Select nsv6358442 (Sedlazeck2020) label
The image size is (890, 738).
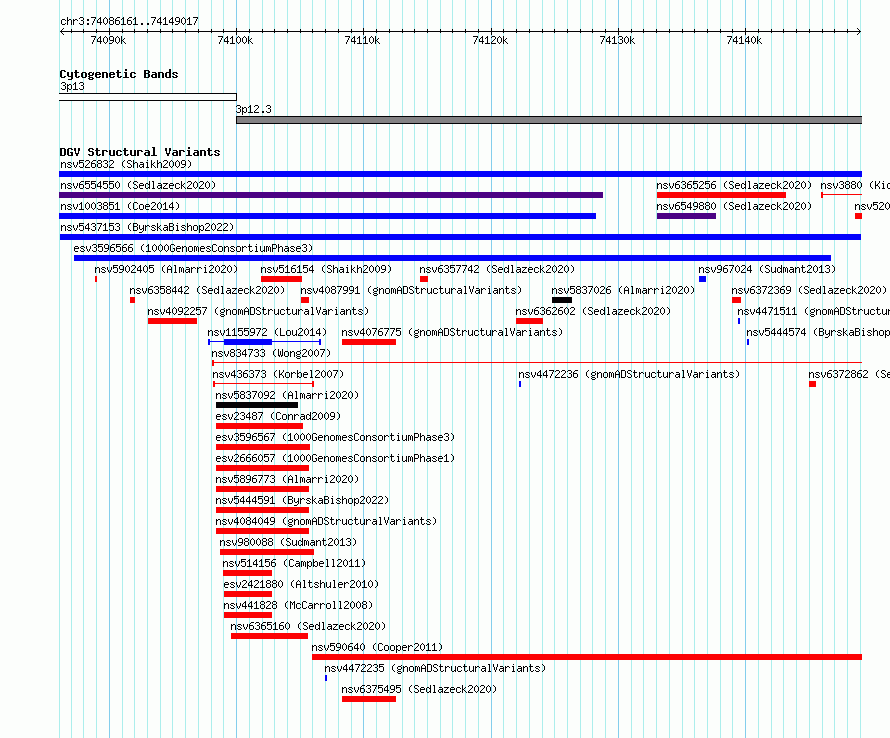click(x=207, y=290)
